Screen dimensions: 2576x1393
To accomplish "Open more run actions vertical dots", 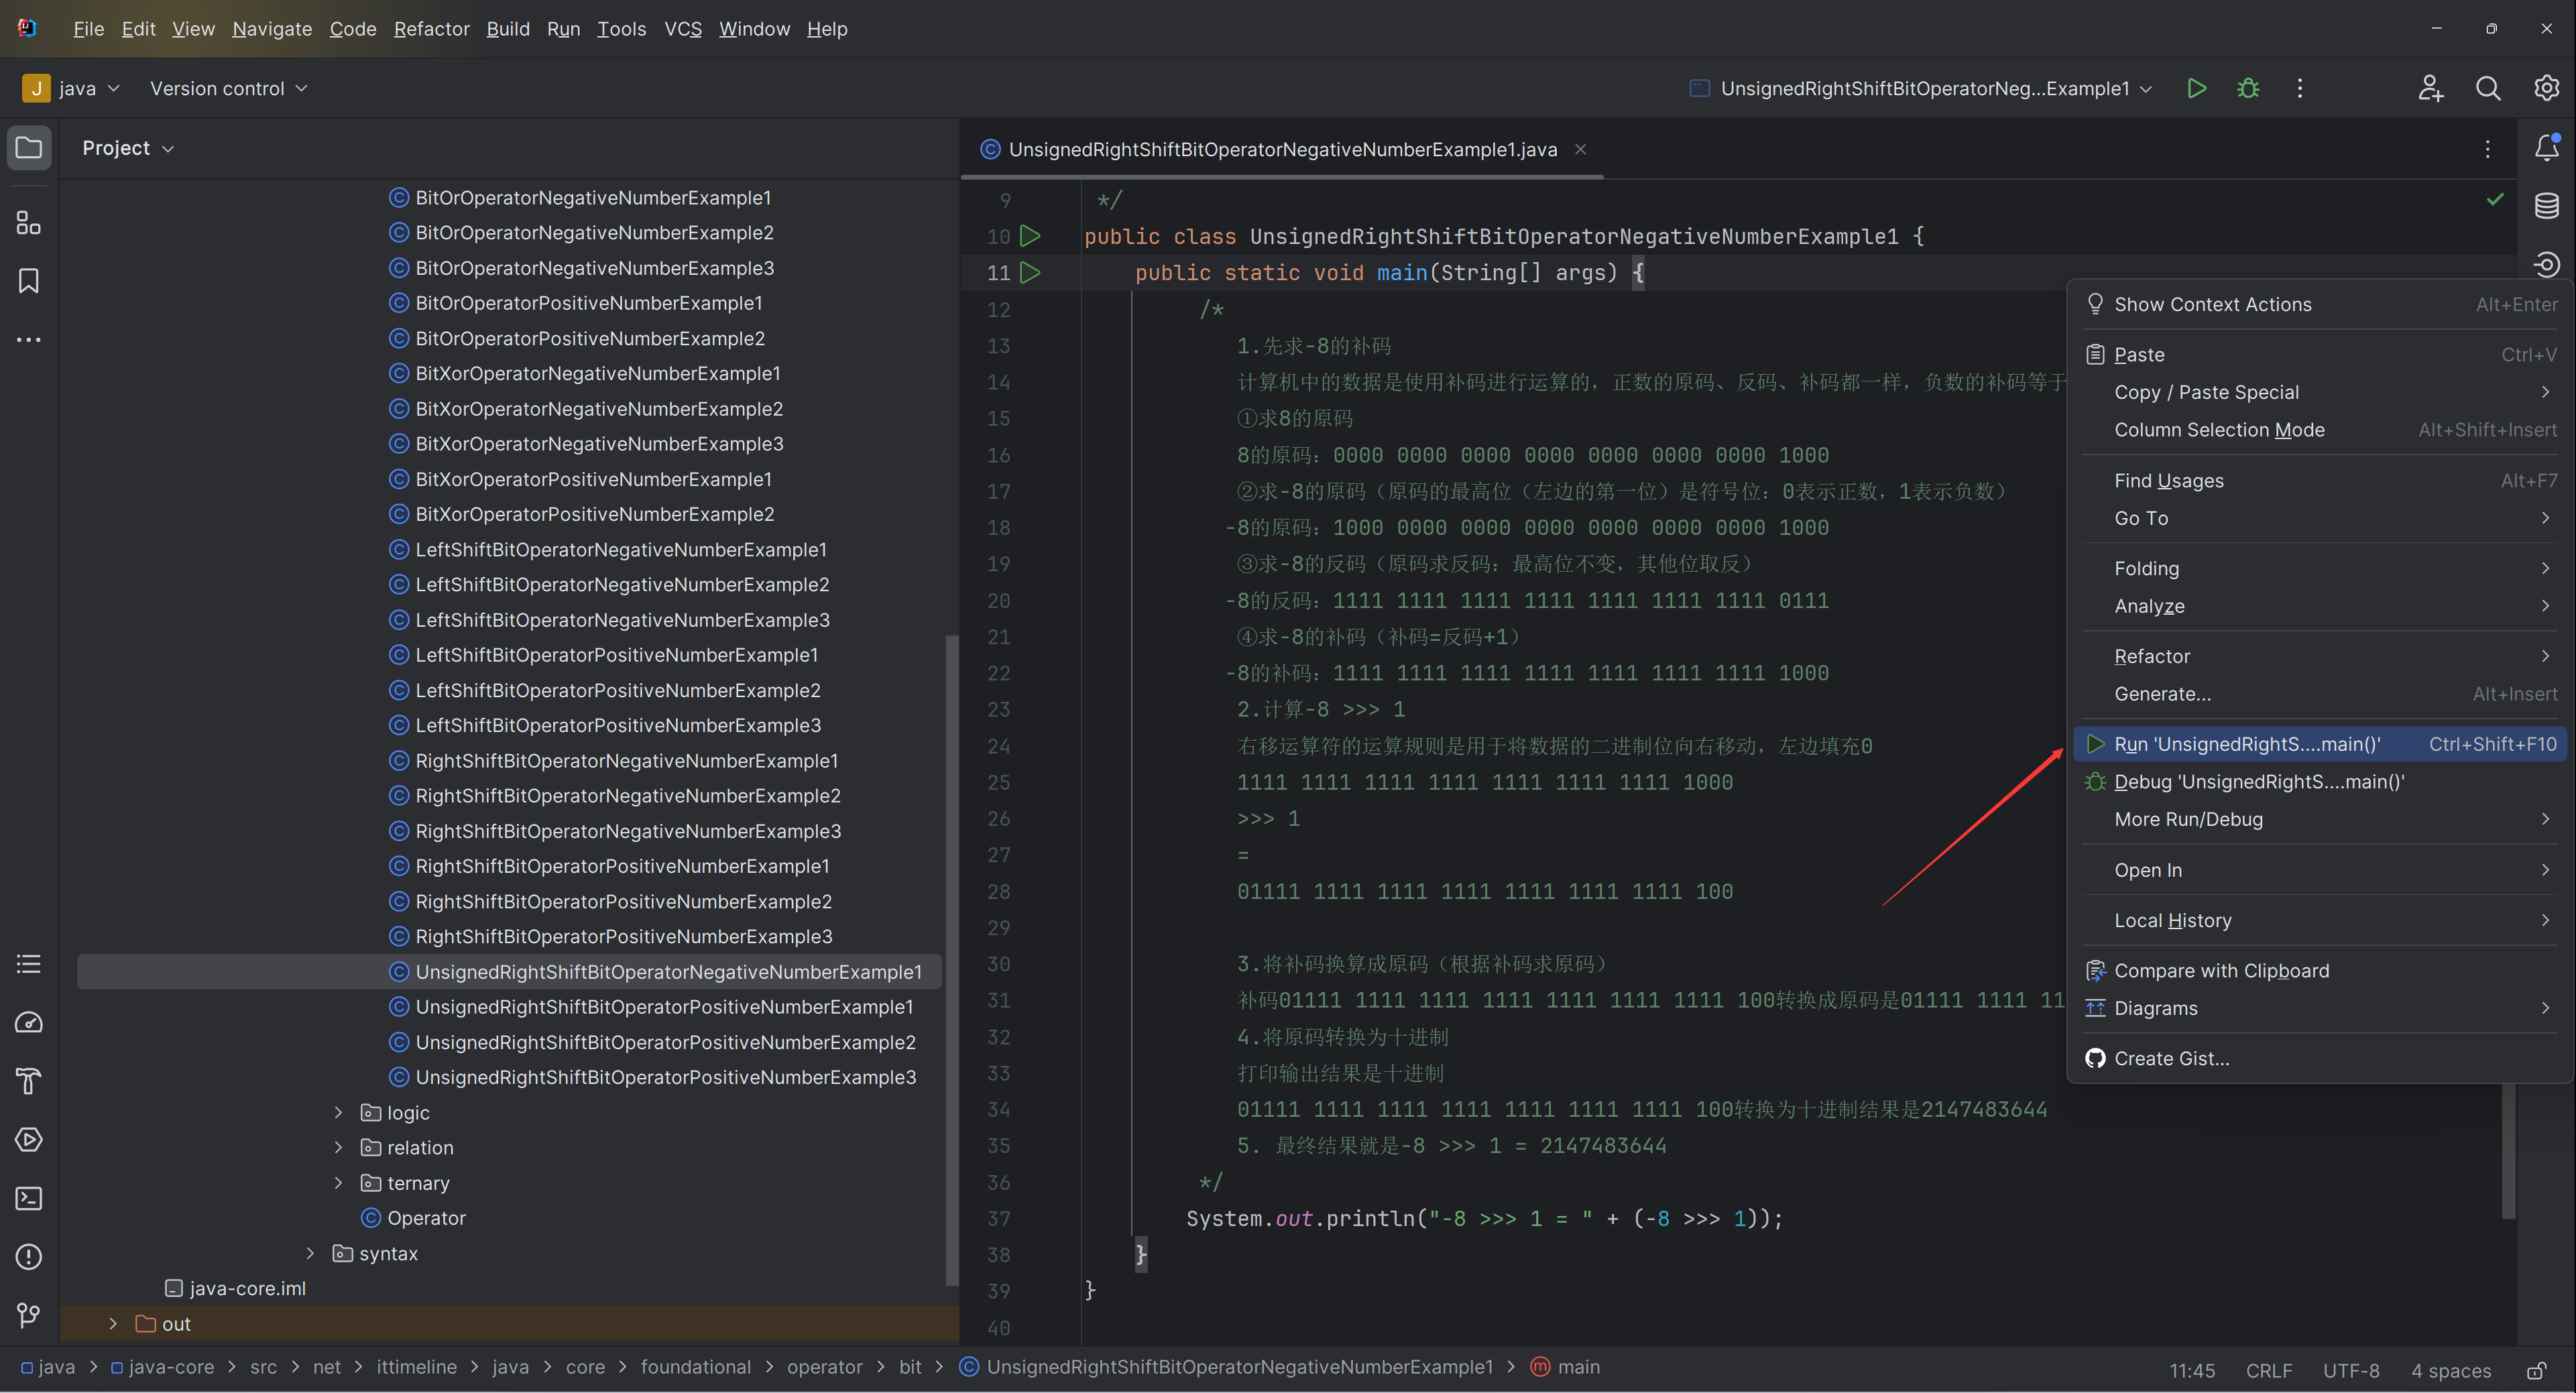I will [x=2299, y=88].
